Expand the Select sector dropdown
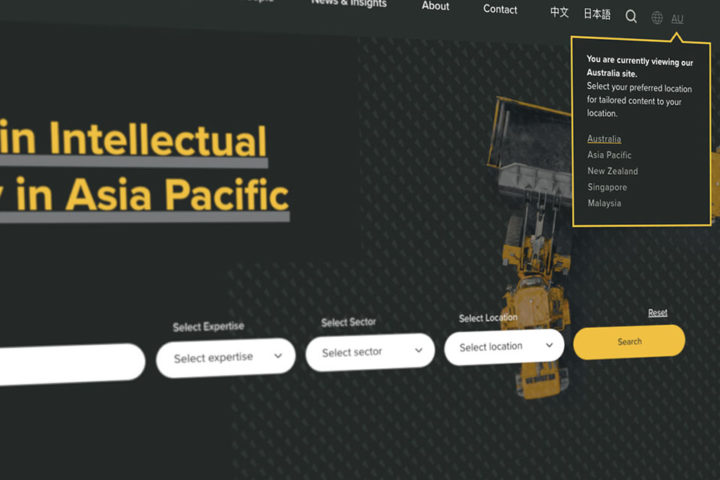 pyautogui.click(x=370, y=352)
